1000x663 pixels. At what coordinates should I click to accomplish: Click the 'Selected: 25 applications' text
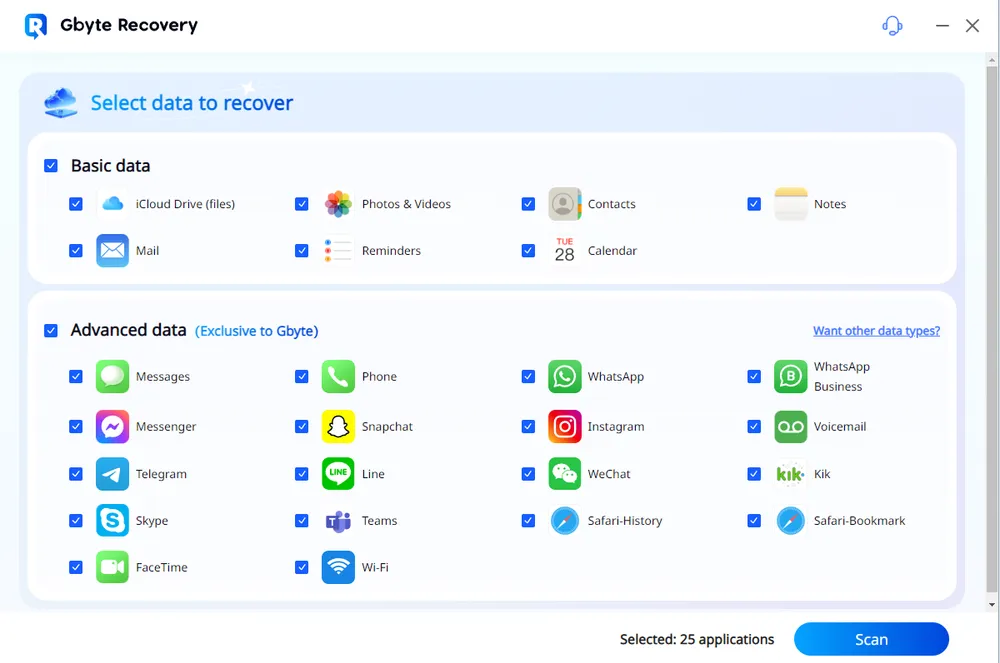[x=696, y=639]
